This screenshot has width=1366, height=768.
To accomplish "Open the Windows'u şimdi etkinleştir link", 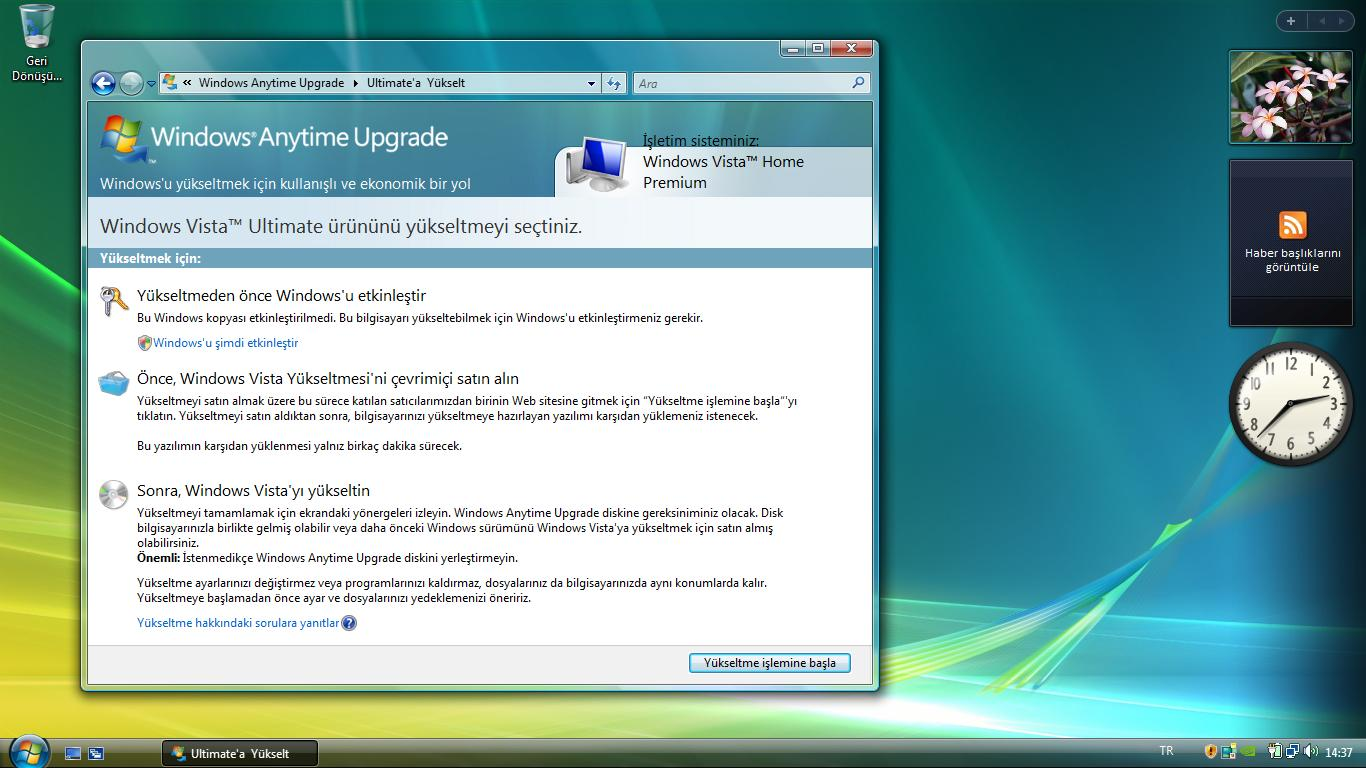I will (x=226, y=343).
